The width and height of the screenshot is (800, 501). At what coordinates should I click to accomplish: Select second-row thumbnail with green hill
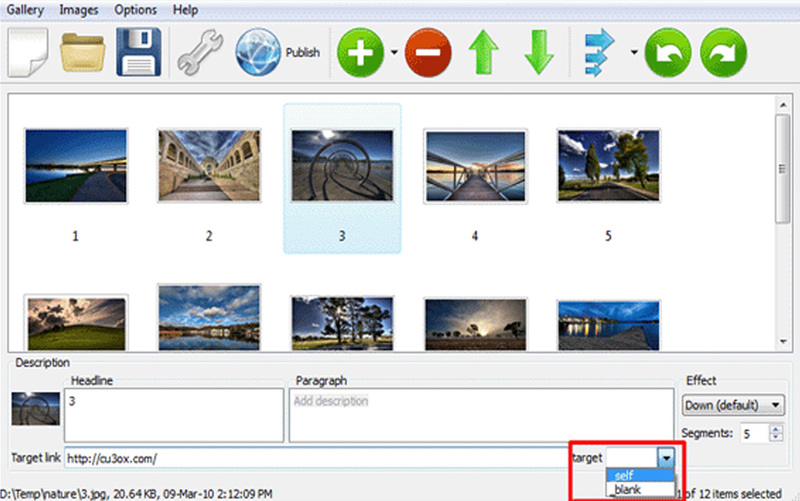[76, 323]
